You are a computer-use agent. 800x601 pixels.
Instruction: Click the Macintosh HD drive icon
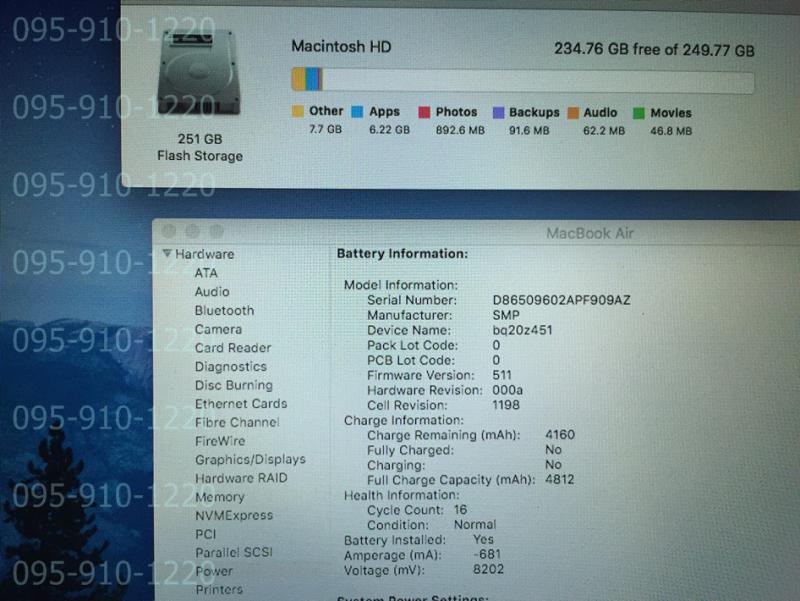point(199,72)
